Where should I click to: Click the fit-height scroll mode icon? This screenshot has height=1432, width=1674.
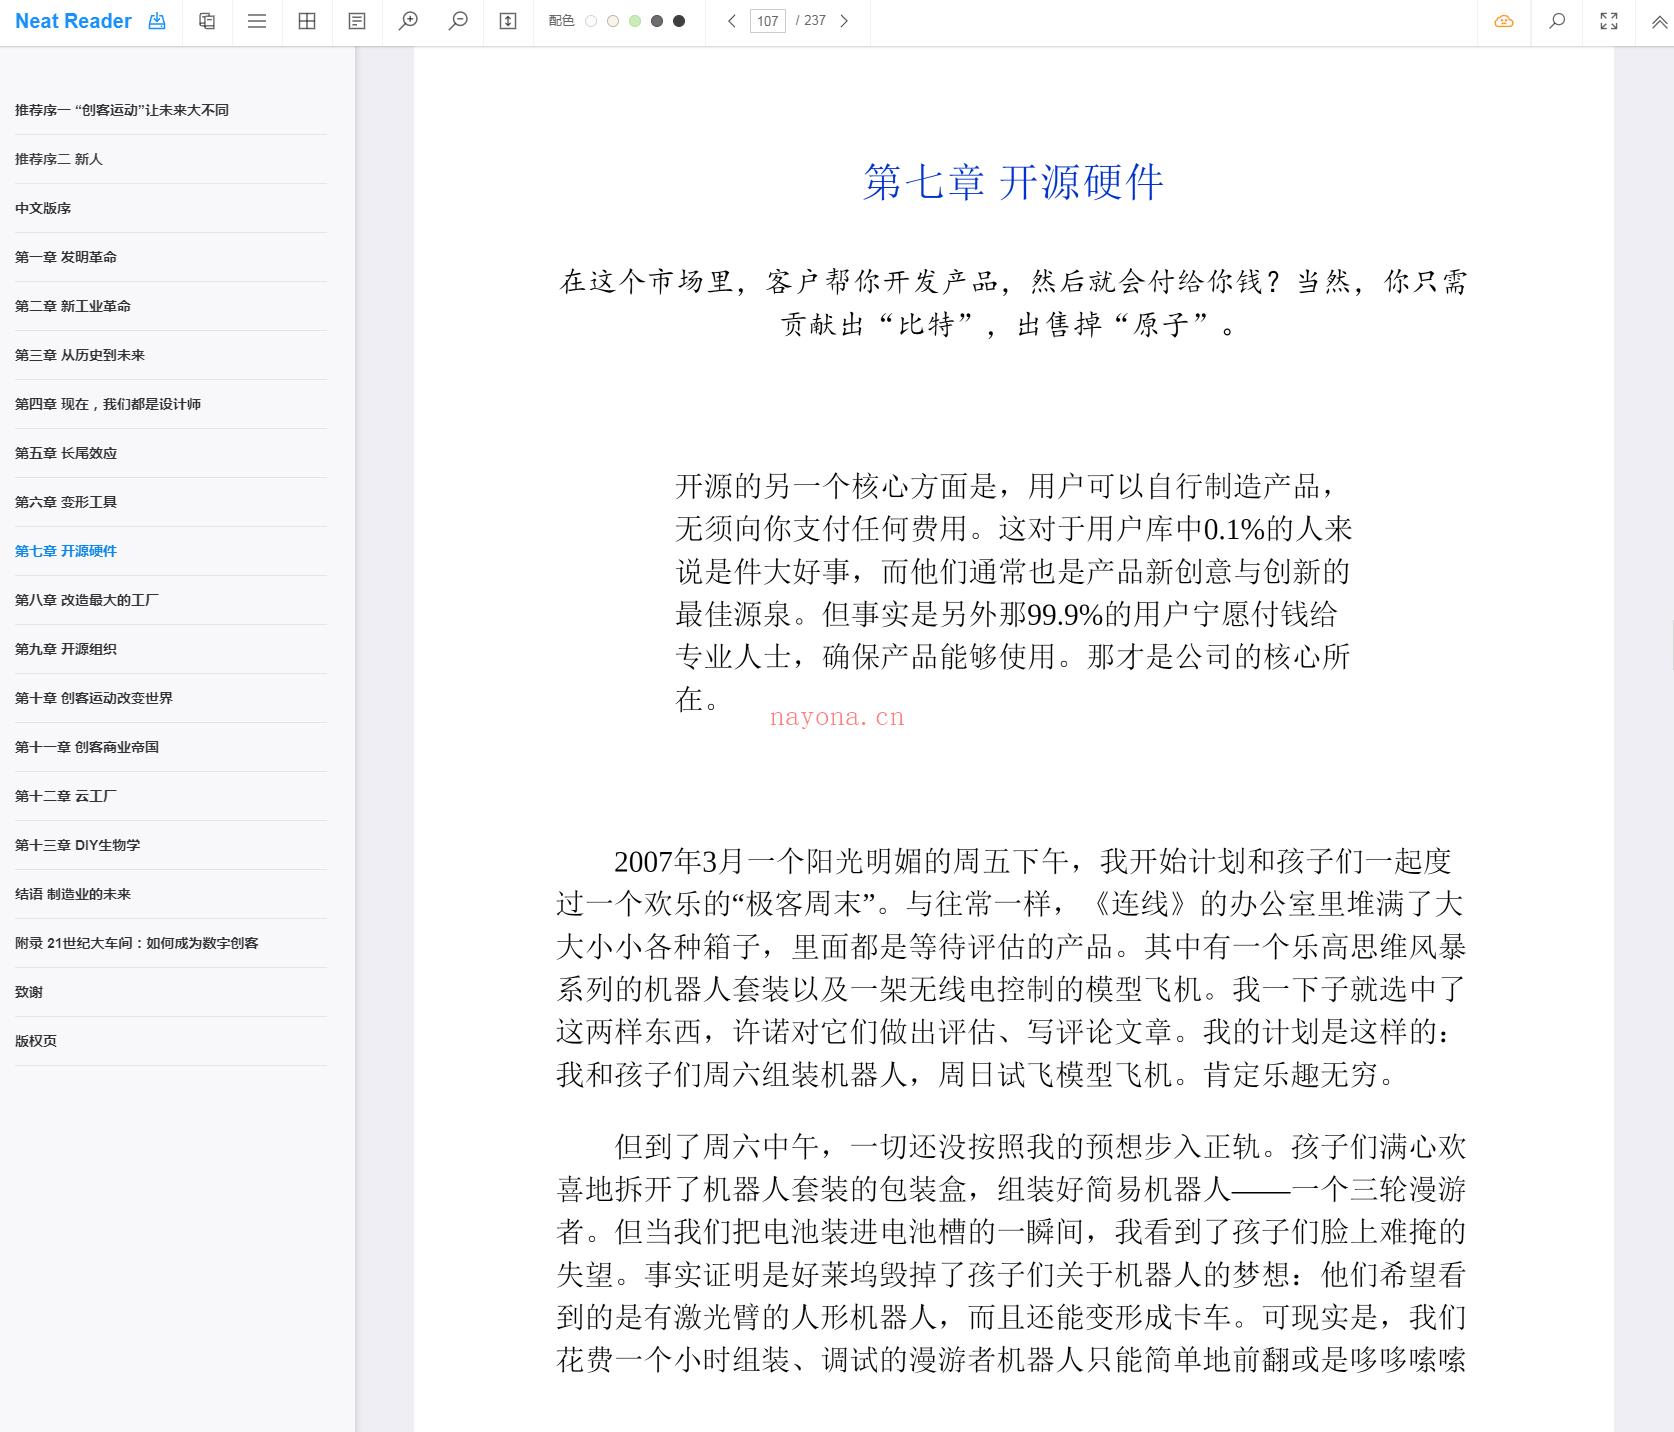[508, 21]
